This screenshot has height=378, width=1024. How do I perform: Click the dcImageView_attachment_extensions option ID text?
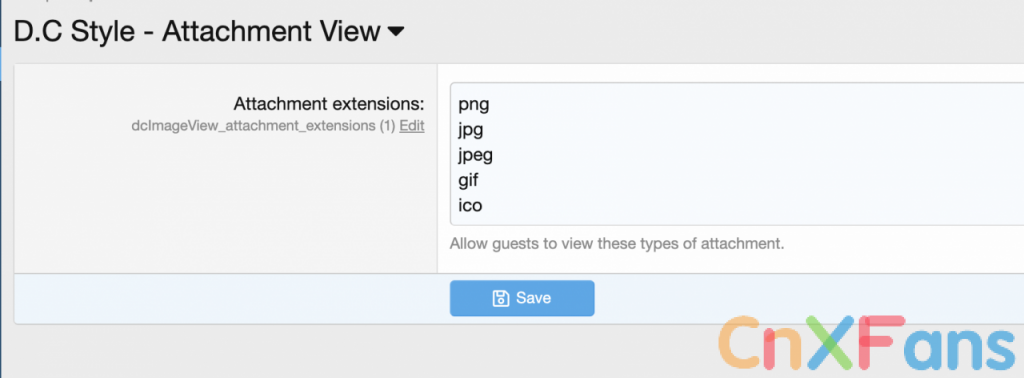tap(253, 126)
